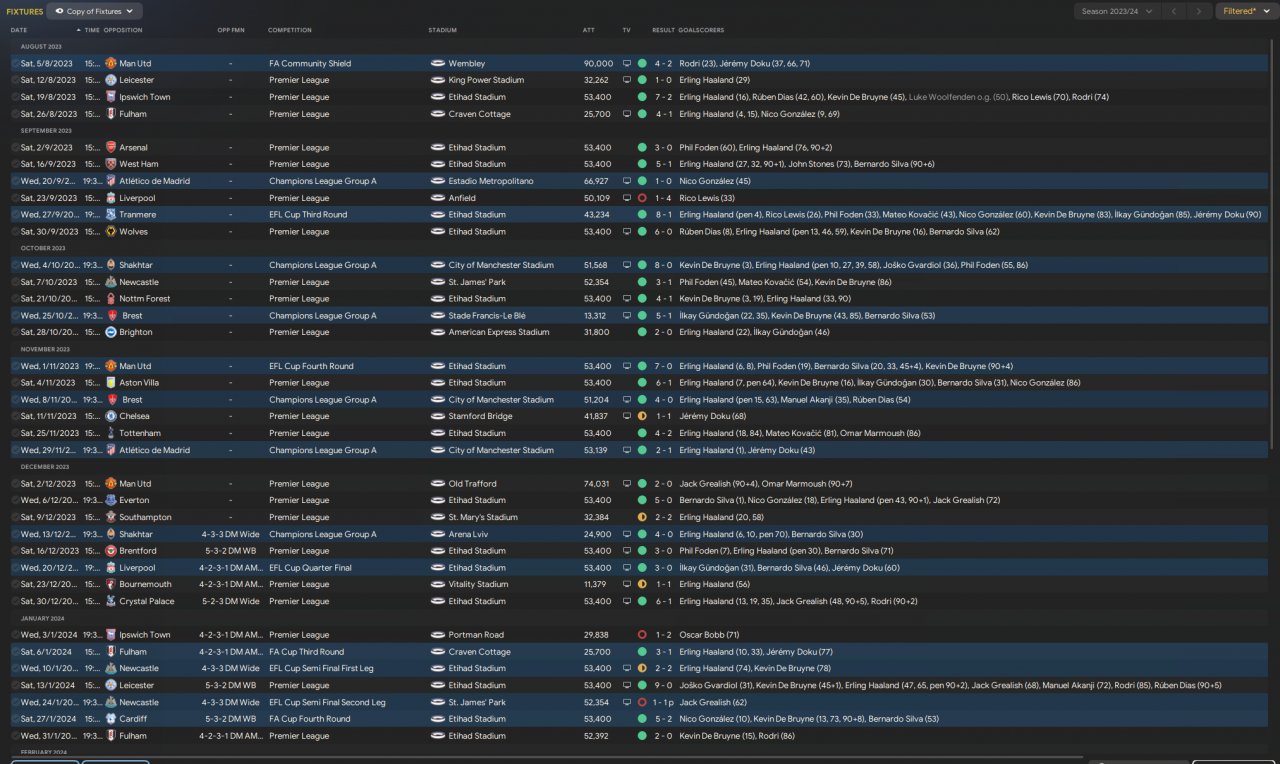Click the West Ham club badge
Image resolution: width=1280 pixels, height=764 pixels.
point(111,164)
